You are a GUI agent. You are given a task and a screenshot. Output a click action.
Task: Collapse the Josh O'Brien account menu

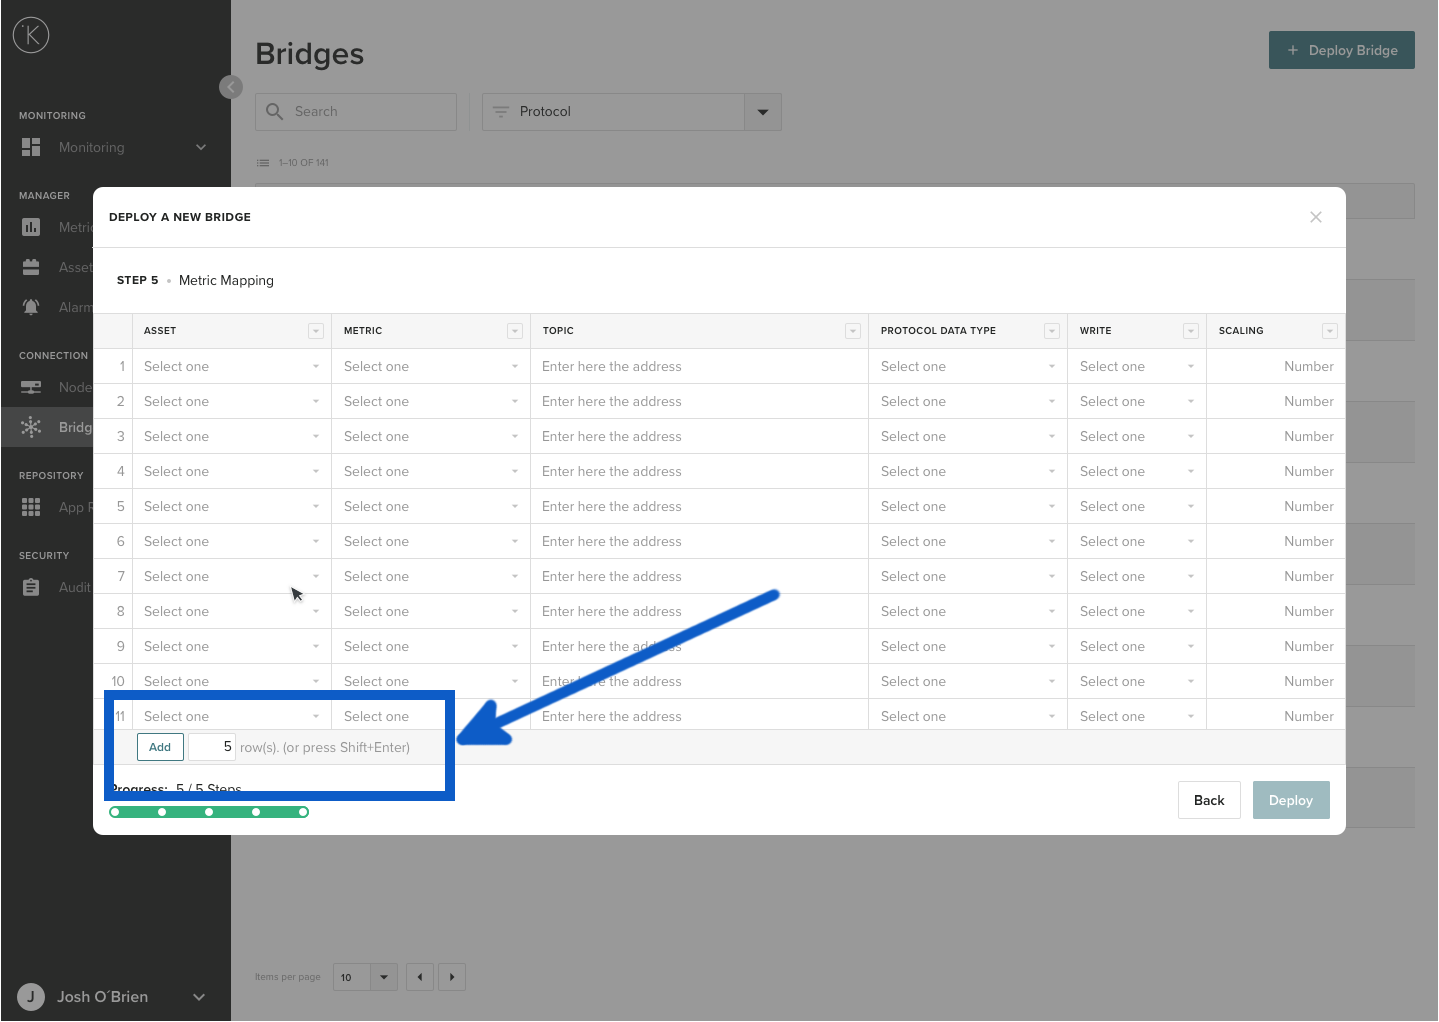point(198,997)
